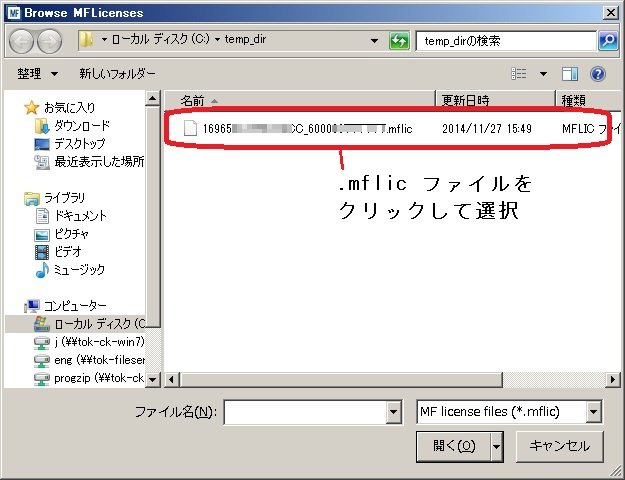Image resolution: width=625 pixels, height=480 pixels.
Task: Click the キャンセル cancel button
Action: [559, 447]
